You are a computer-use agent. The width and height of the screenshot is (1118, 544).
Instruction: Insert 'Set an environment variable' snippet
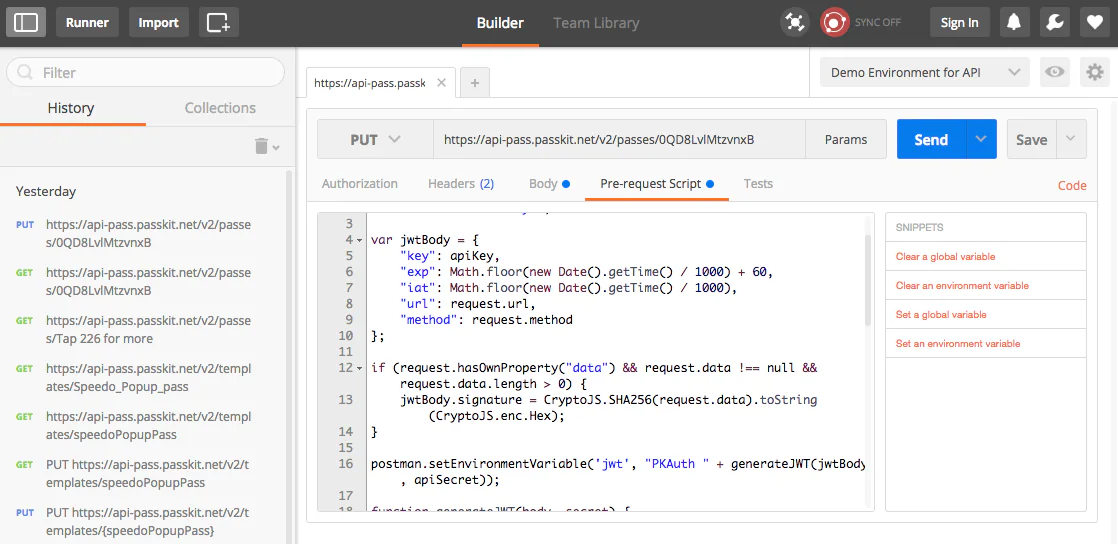[x=958, y=344]
